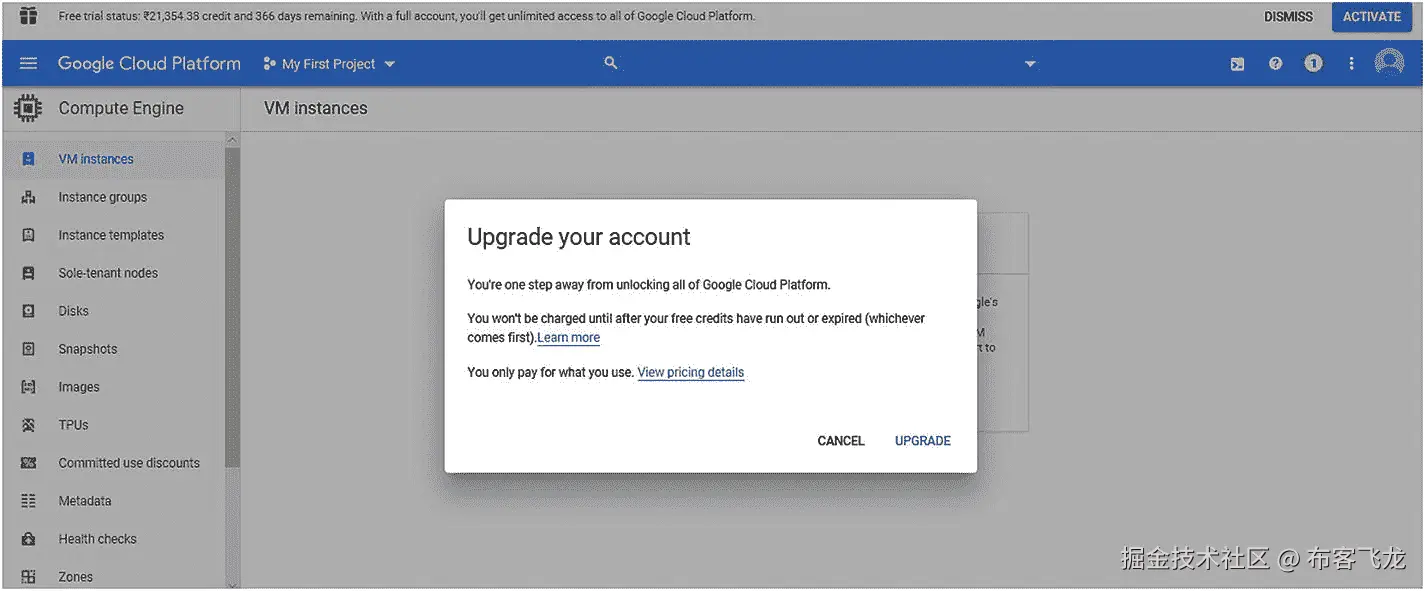This screenshot has height=591, width=1425.
Task: Select Instance templates menu item
Action: (x=114, y=235)
